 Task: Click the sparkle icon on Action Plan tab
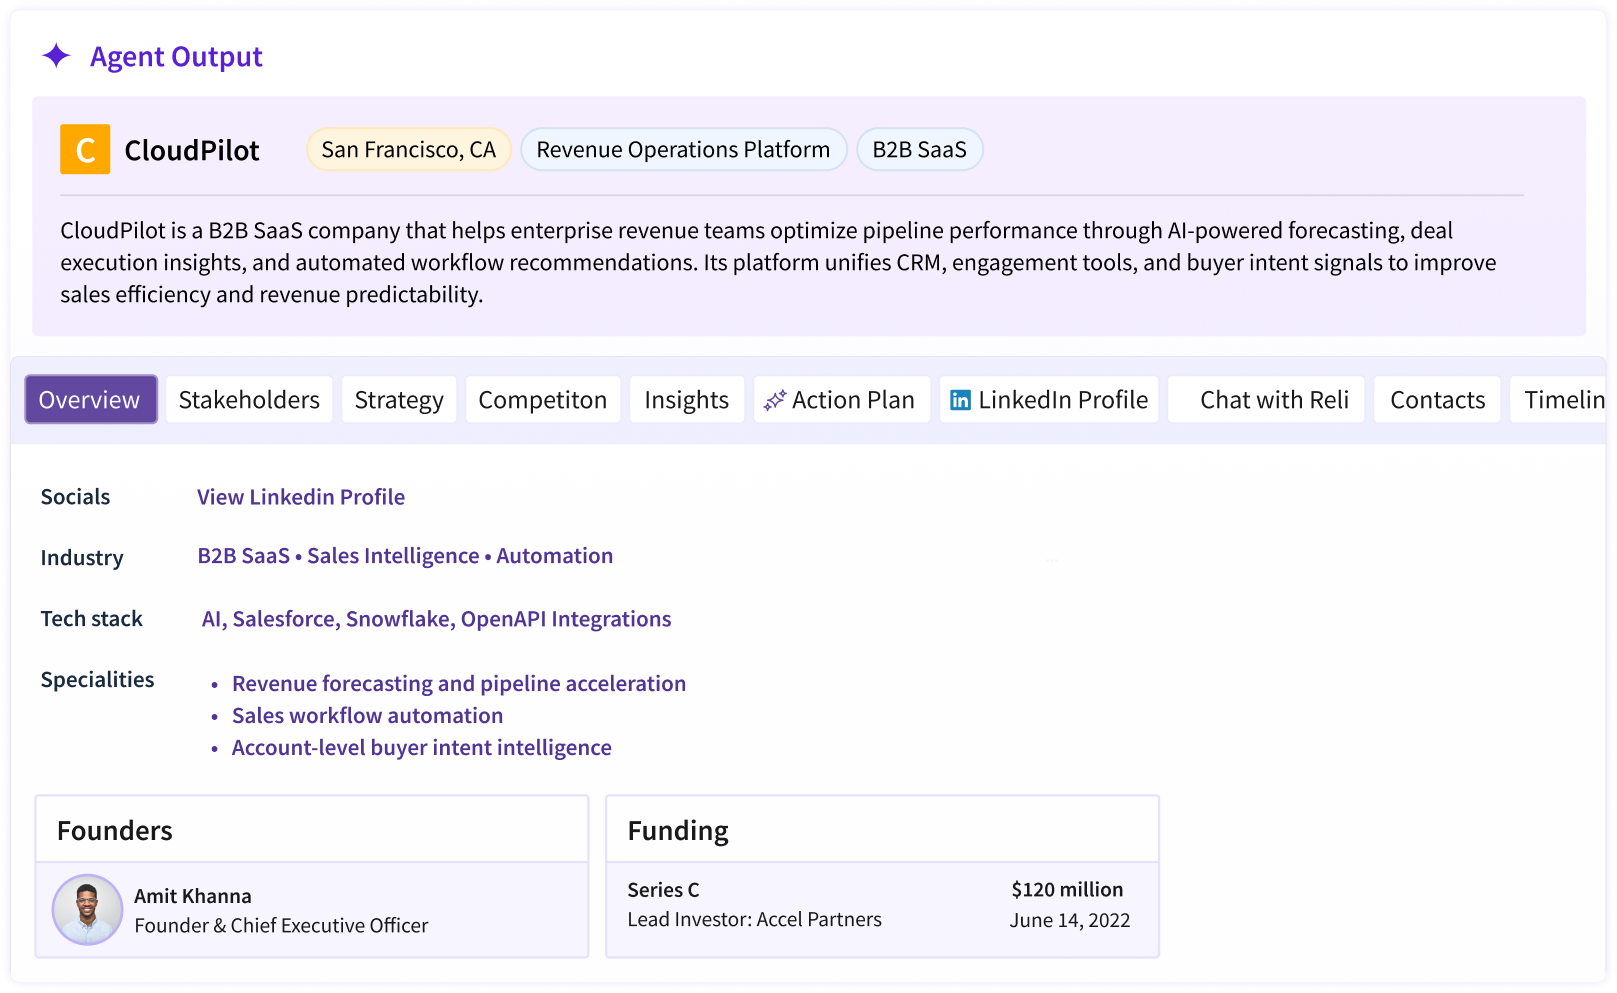coord(775,400)
